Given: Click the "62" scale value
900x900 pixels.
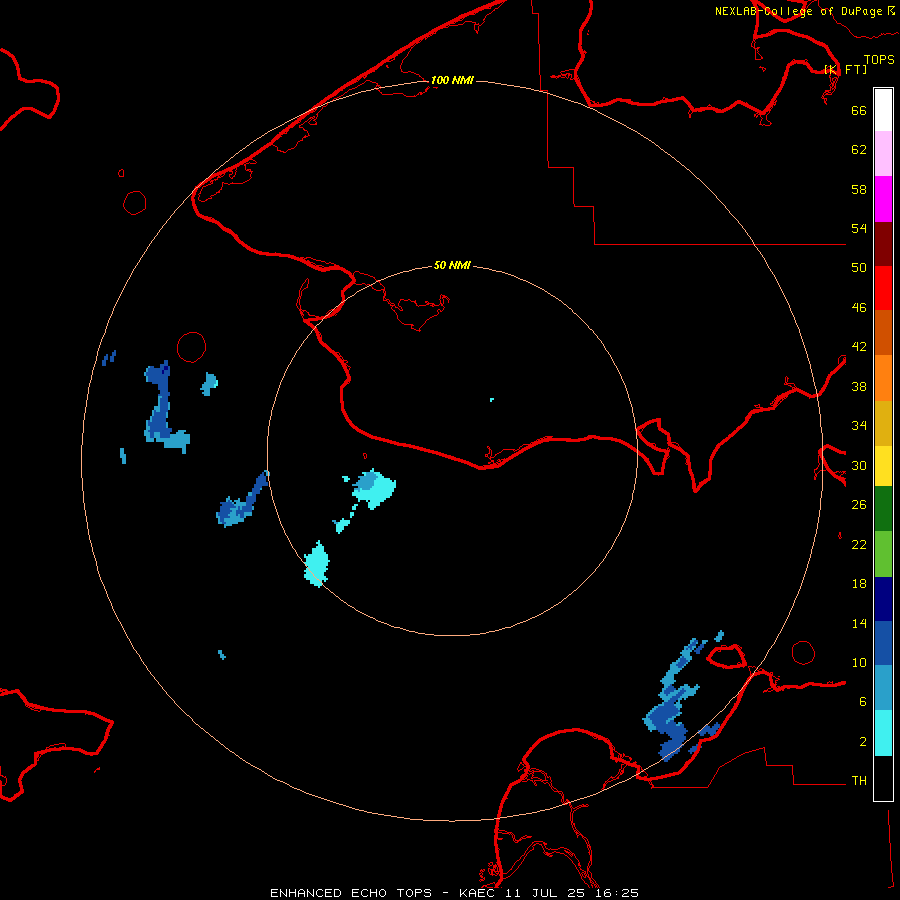Looking at the screenshot, I should click(x=859, y=150).
